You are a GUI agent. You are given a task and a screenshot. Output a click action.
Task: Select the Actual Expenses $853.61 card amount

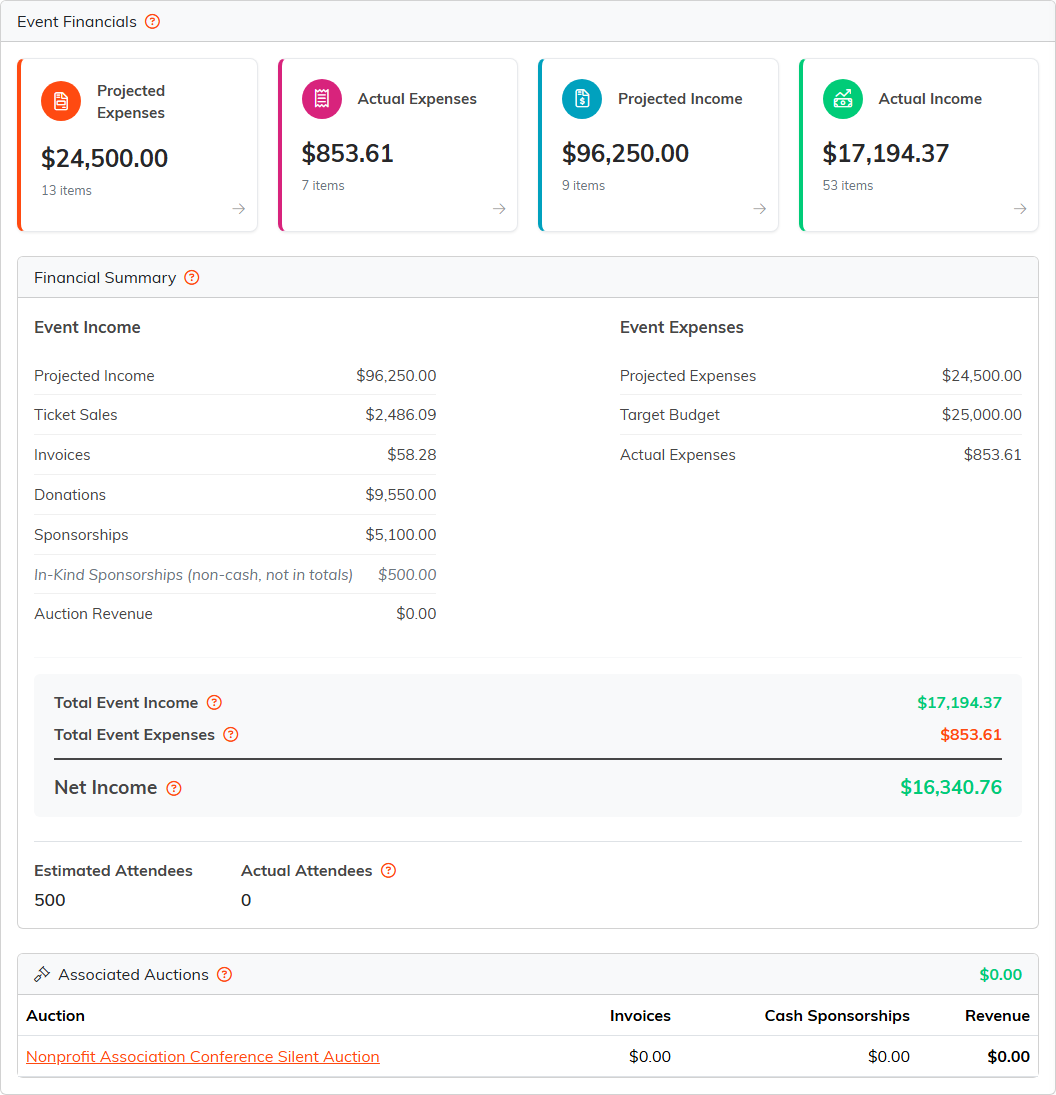[347, 154]
